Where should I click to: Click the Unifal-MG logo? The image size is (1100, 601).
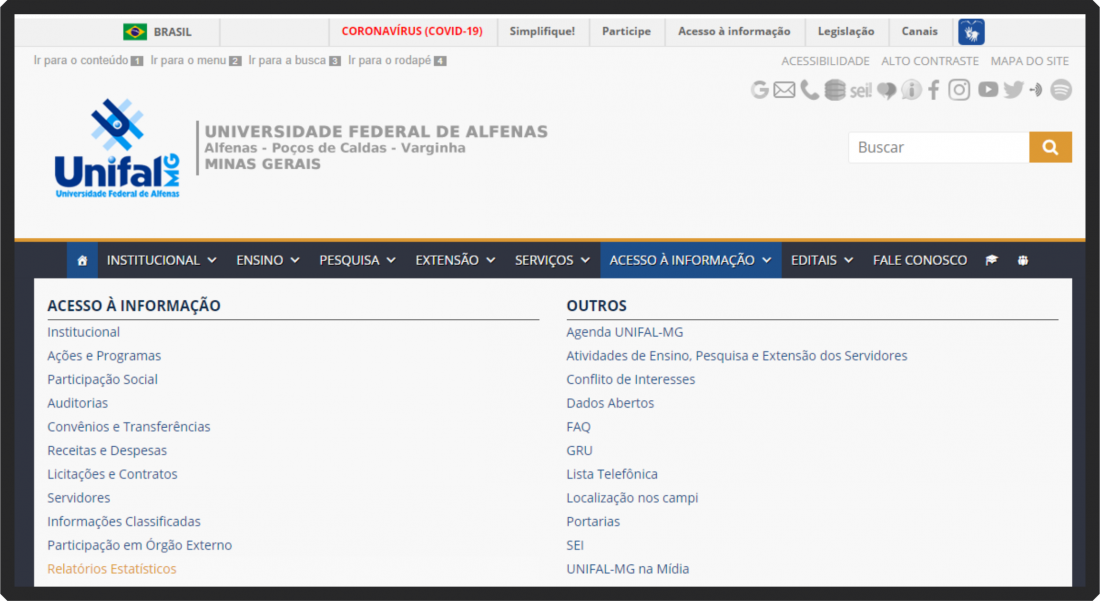pyautogui.click(x=117, y=149)
